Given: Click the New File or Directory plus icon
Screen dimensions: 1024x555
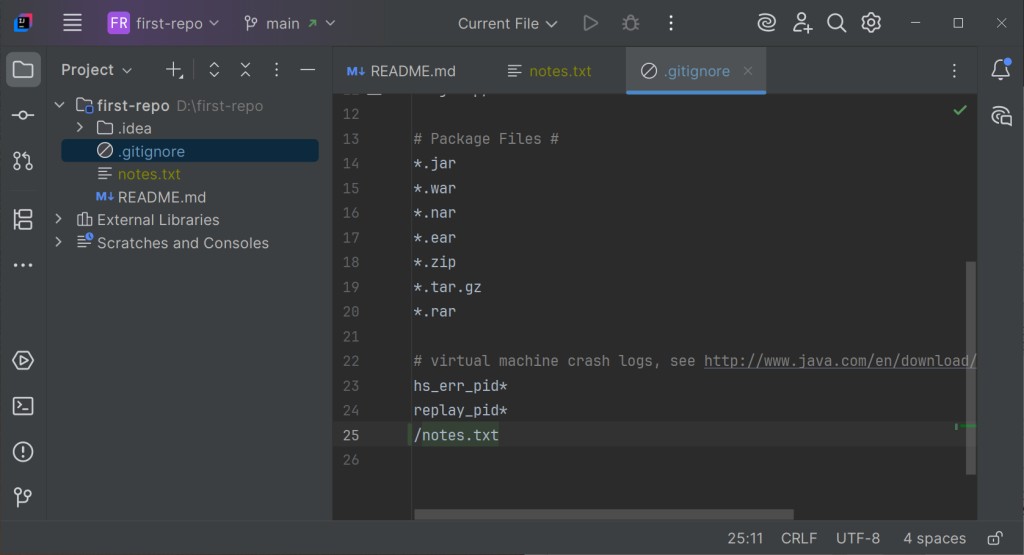Looking at the screenshot, I should pyautogui.click(x=174, y=70).
